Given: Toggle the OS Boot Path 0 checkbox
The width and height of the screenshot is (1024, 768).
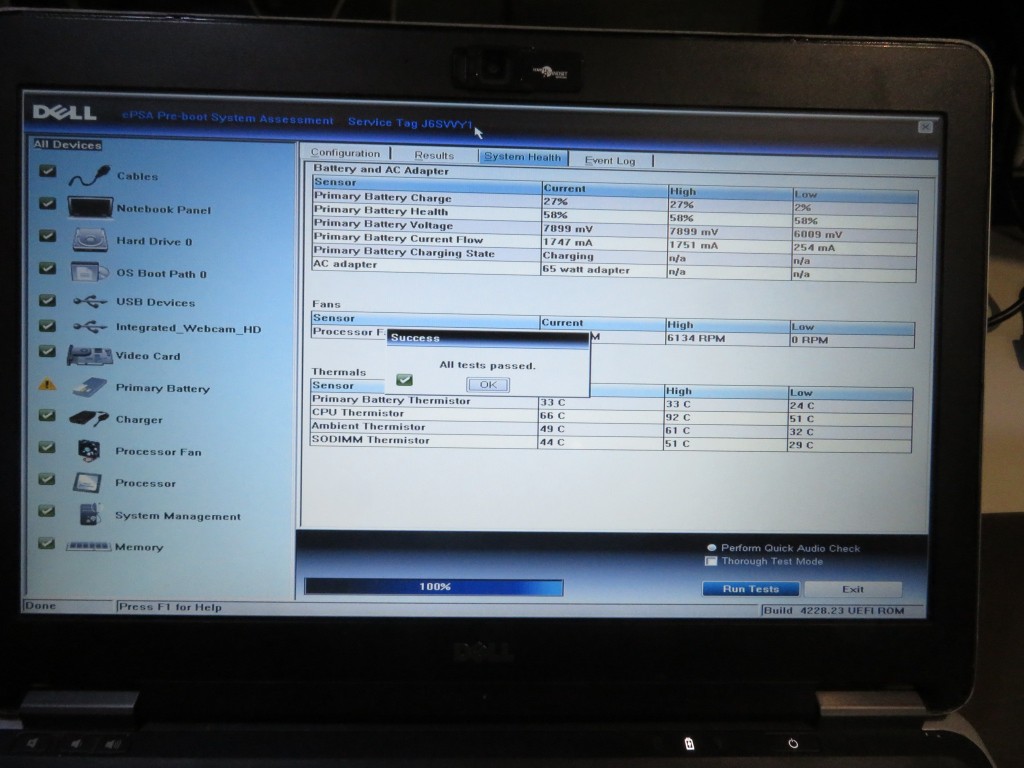Looking at the screenshot, I should 47,268.
